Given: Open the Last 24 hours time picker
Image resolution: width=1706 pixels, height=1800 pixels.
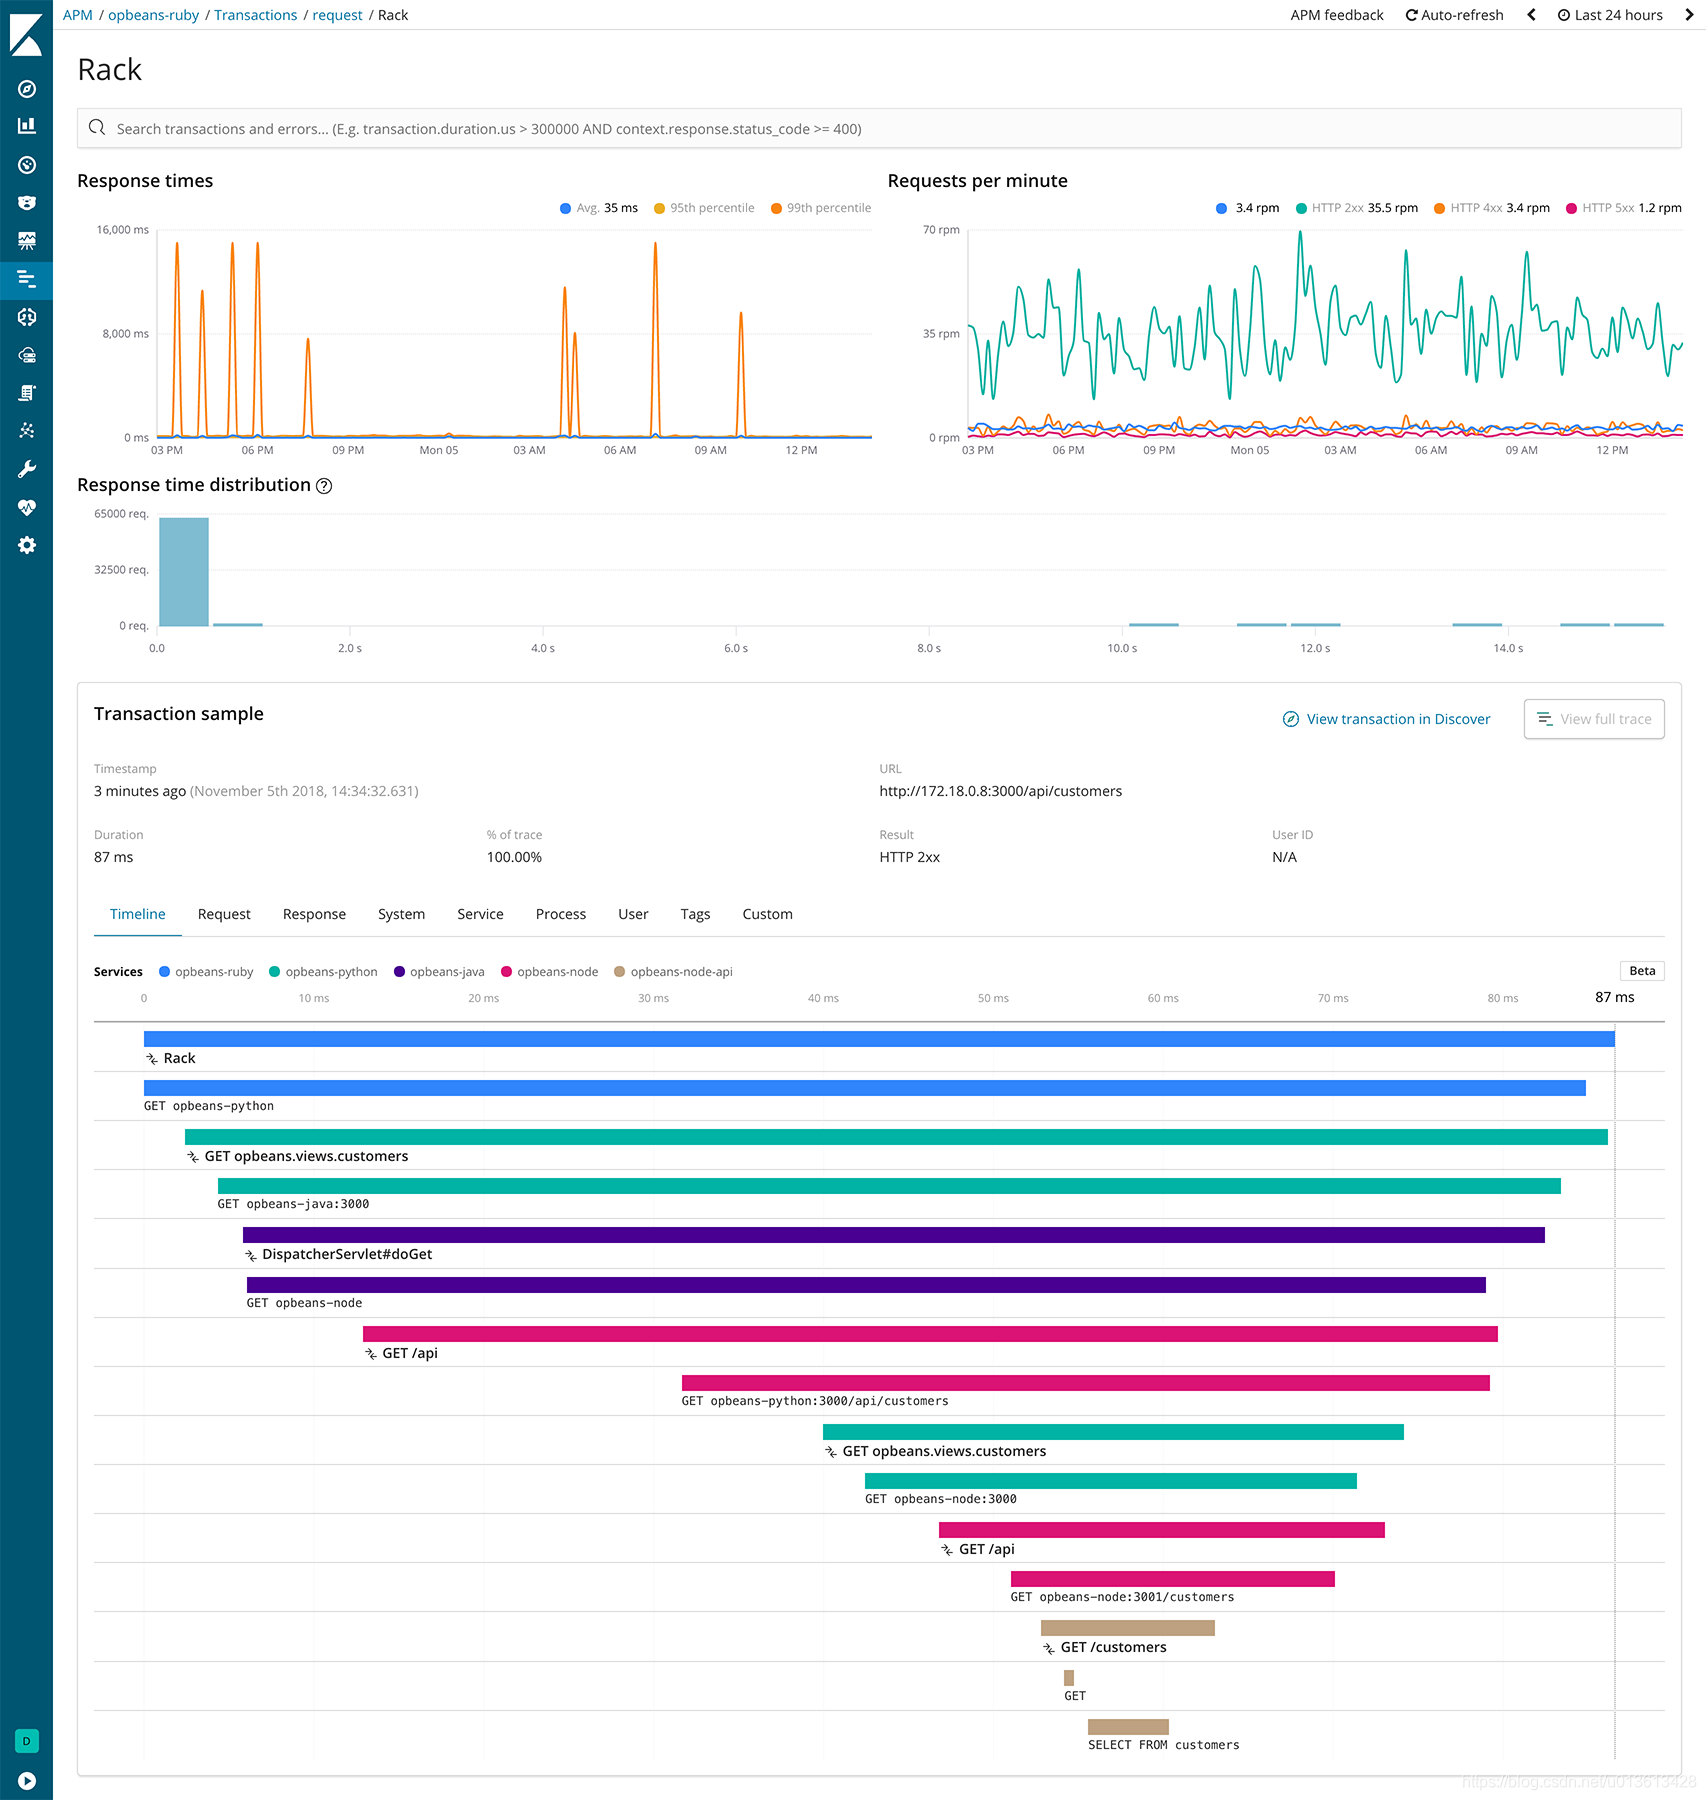Looking at the screenshot, I should [1610, 14].
